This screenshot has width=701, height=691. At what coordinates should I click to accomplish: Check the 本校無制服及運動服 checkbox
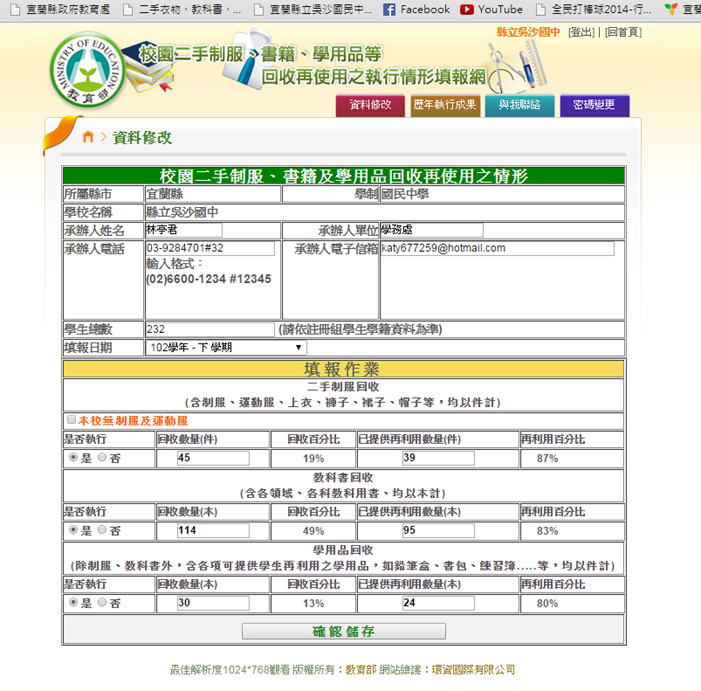(70, 420)
